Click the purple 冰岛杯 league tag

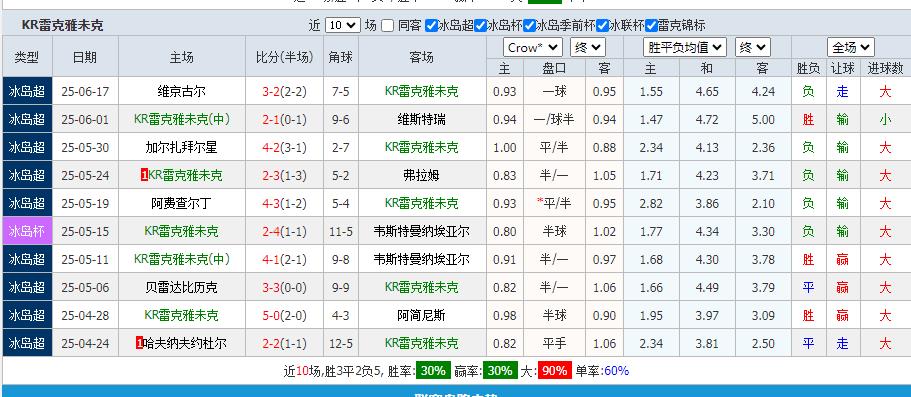point(27,231)
